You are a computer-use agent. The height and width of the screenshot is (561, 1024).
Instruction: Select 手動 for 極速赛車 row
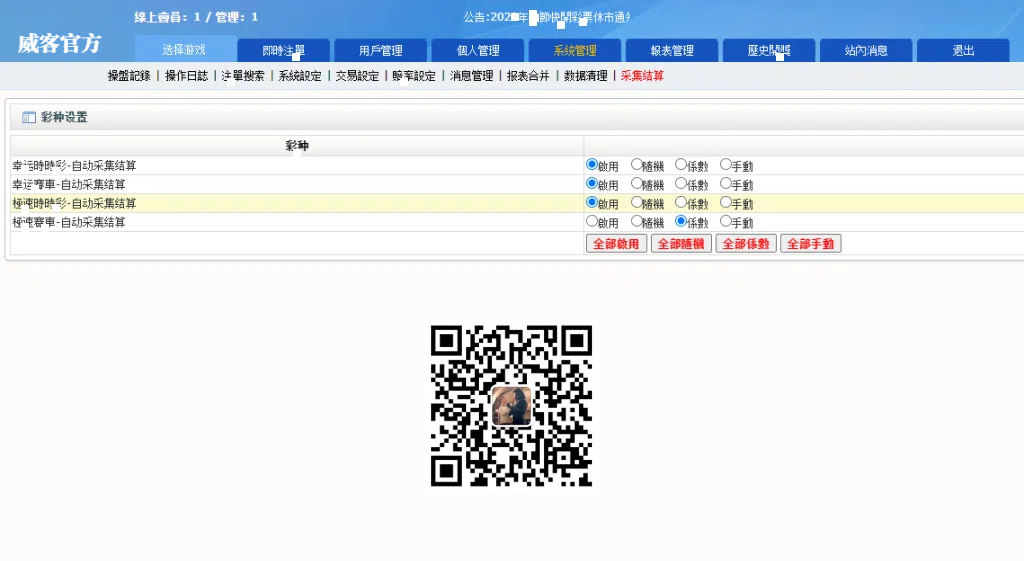[726, 221]
